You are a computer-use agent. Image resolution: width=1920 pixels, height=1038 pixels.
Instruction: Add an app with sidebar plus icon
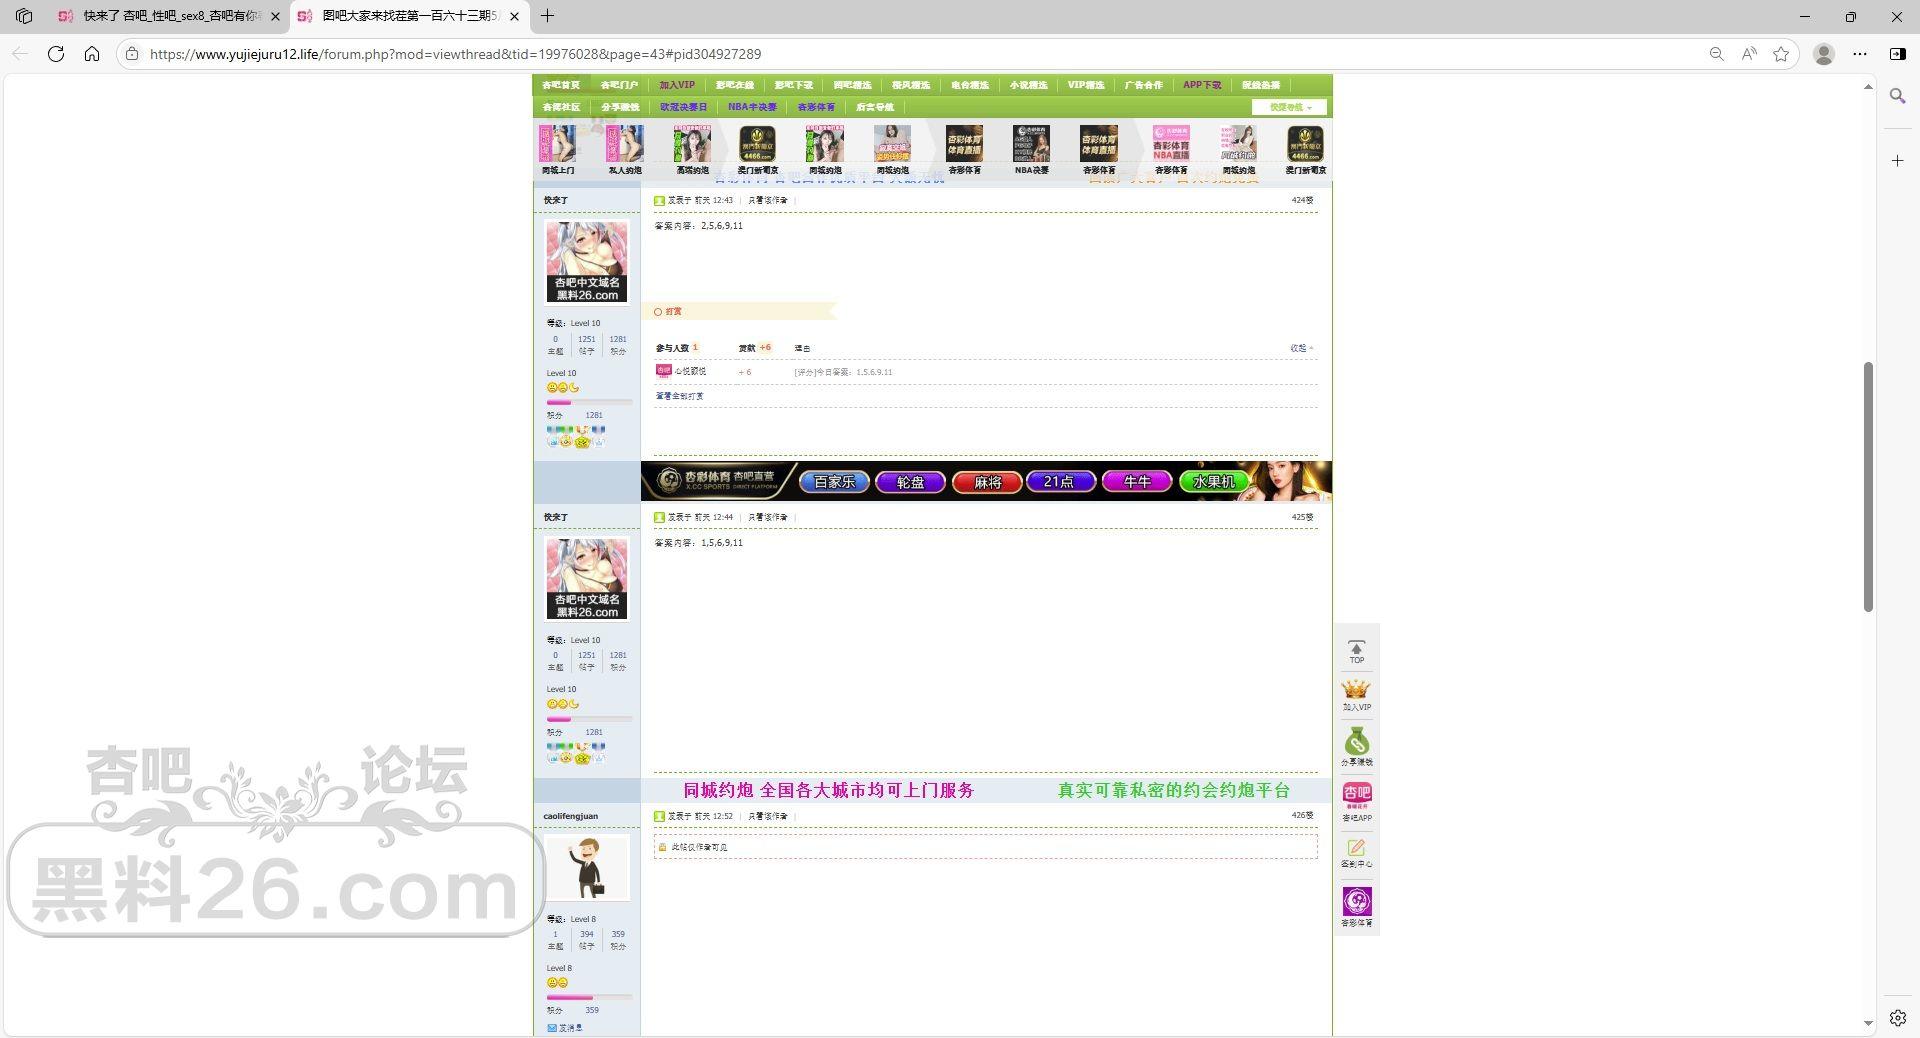tap(1898, 160)
